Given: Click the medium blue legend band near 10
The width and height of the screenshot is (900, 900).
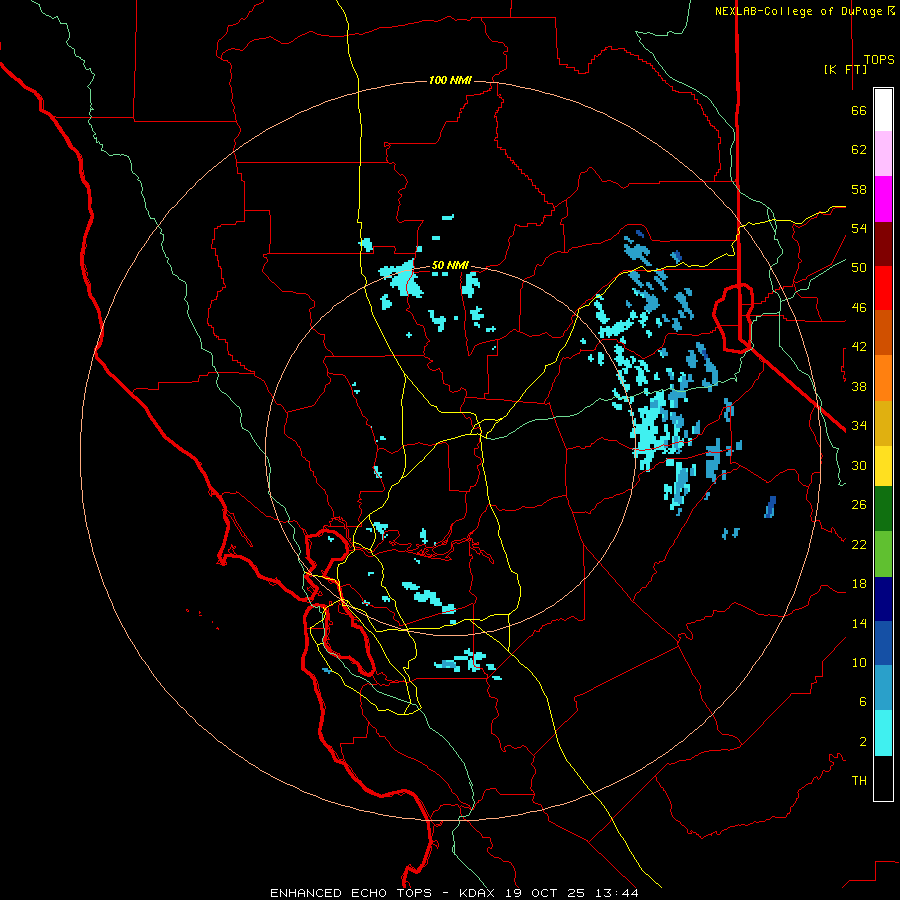Looking at the screenshot, I should point(883,643).
